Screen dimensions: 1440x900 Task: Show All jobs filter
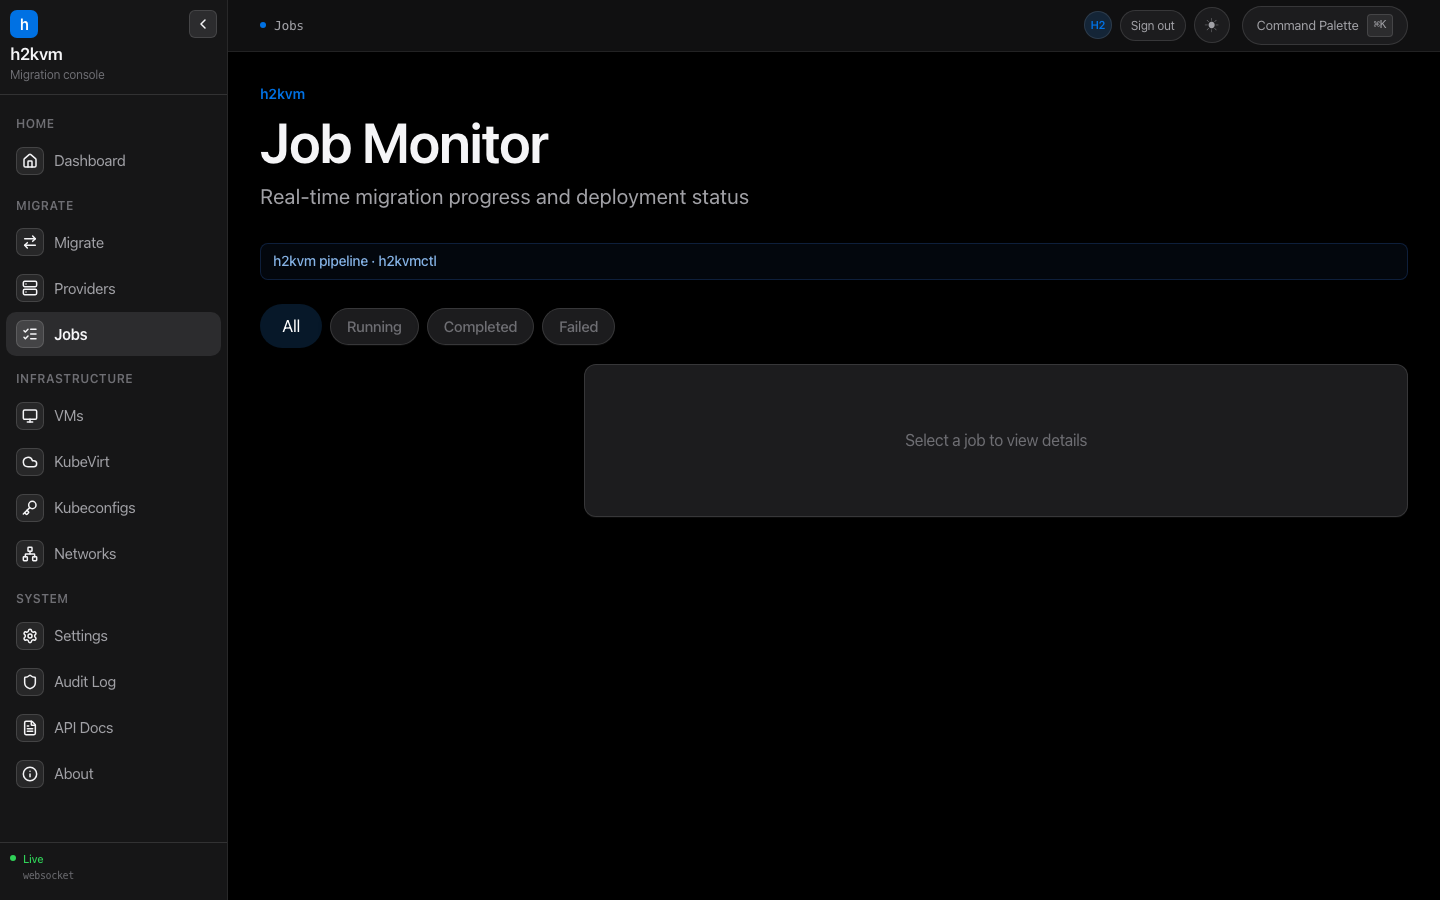click(x=291, y=326)
